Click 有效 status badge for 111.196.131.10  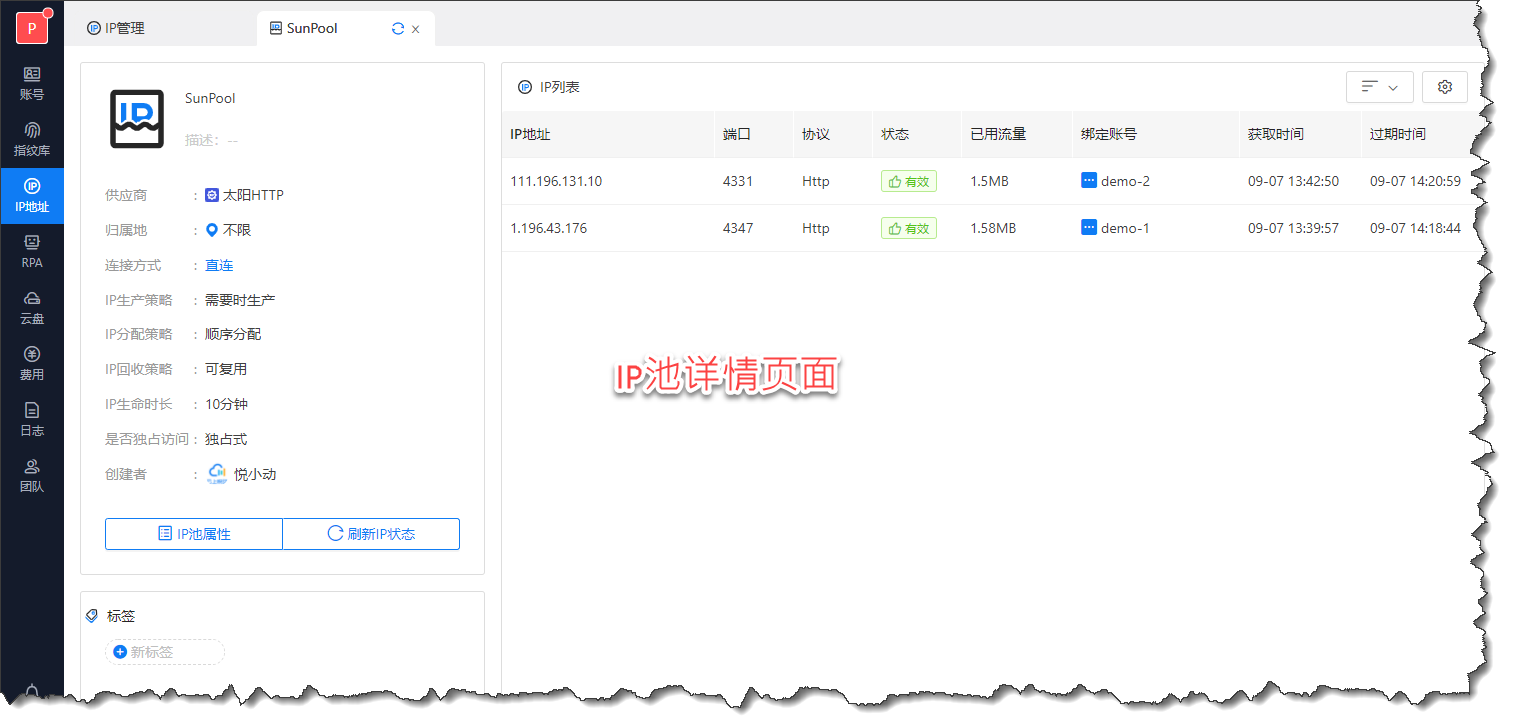click(909, 182)
